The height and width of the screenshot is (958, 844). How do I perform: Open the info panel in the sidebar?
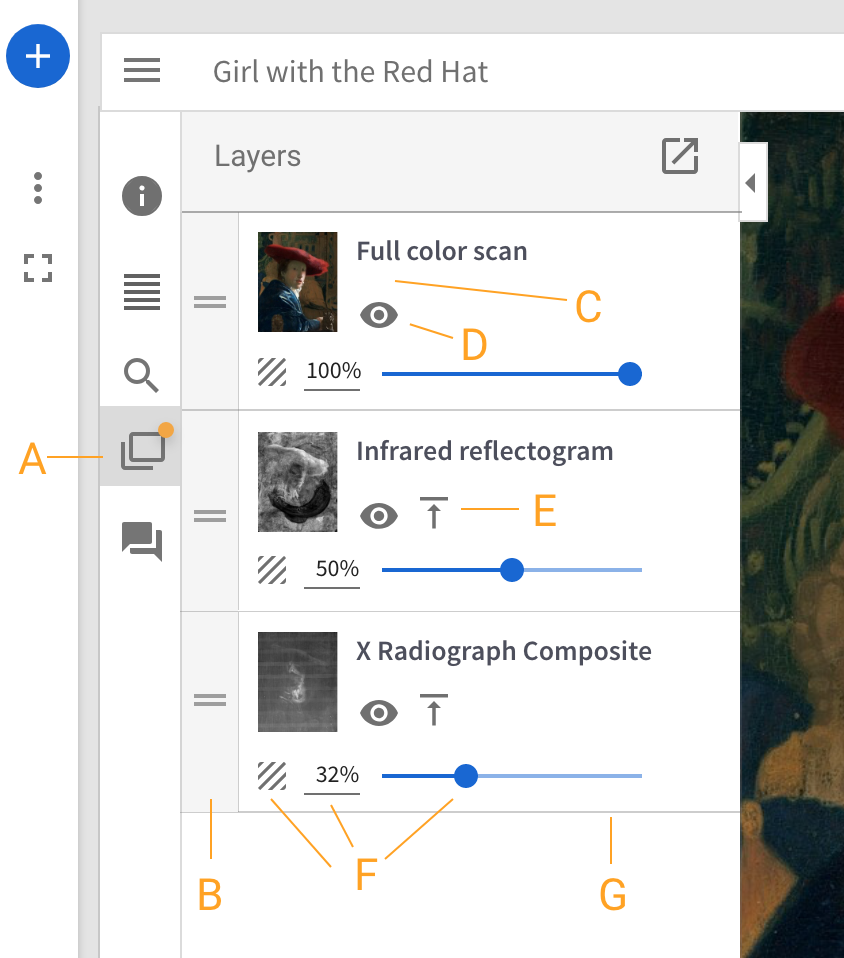(141, 196)
